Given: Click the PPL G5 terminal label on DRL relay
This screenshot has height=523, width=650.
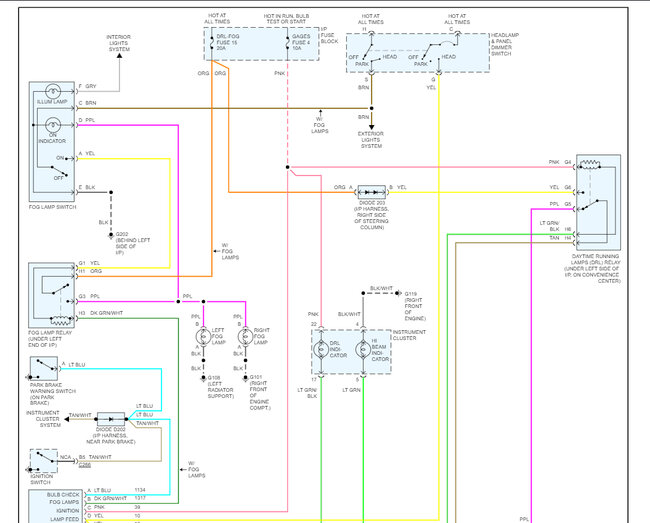Looking at the screenshot, I should (560, 204).
